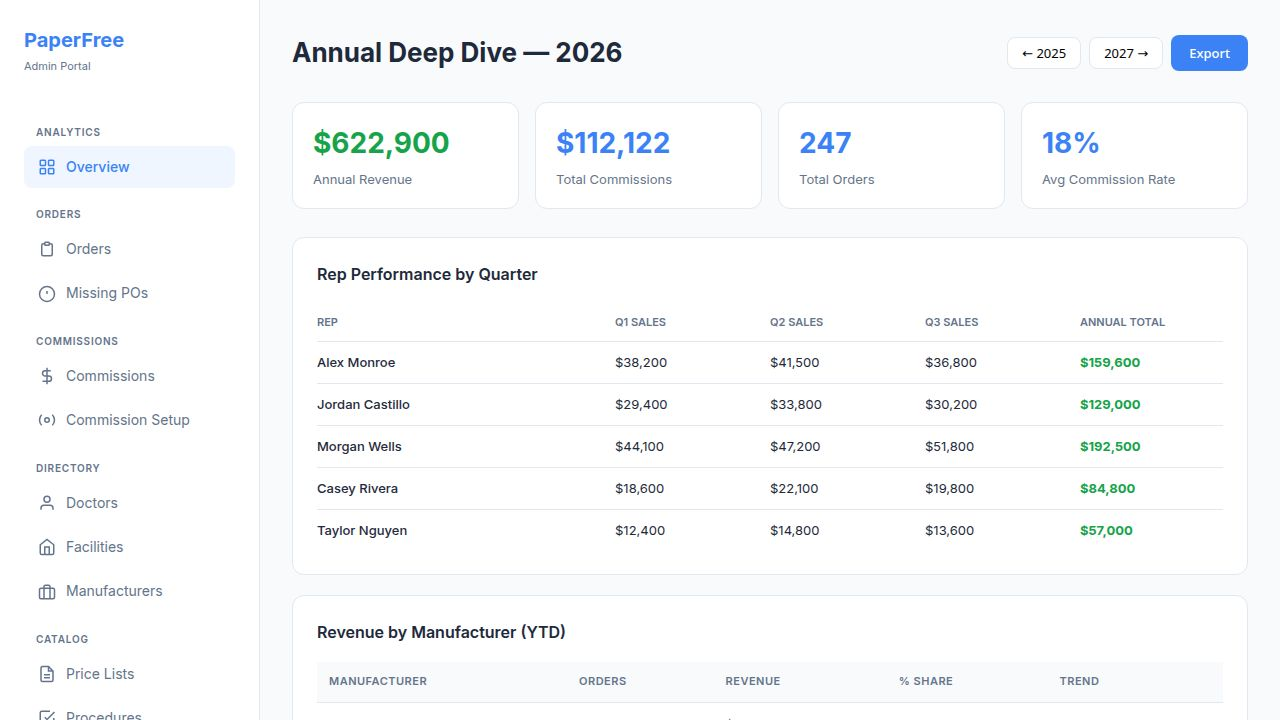Select the Overview menu entry
This screenshot has width=1280, height=720.
tap(97, 167)
